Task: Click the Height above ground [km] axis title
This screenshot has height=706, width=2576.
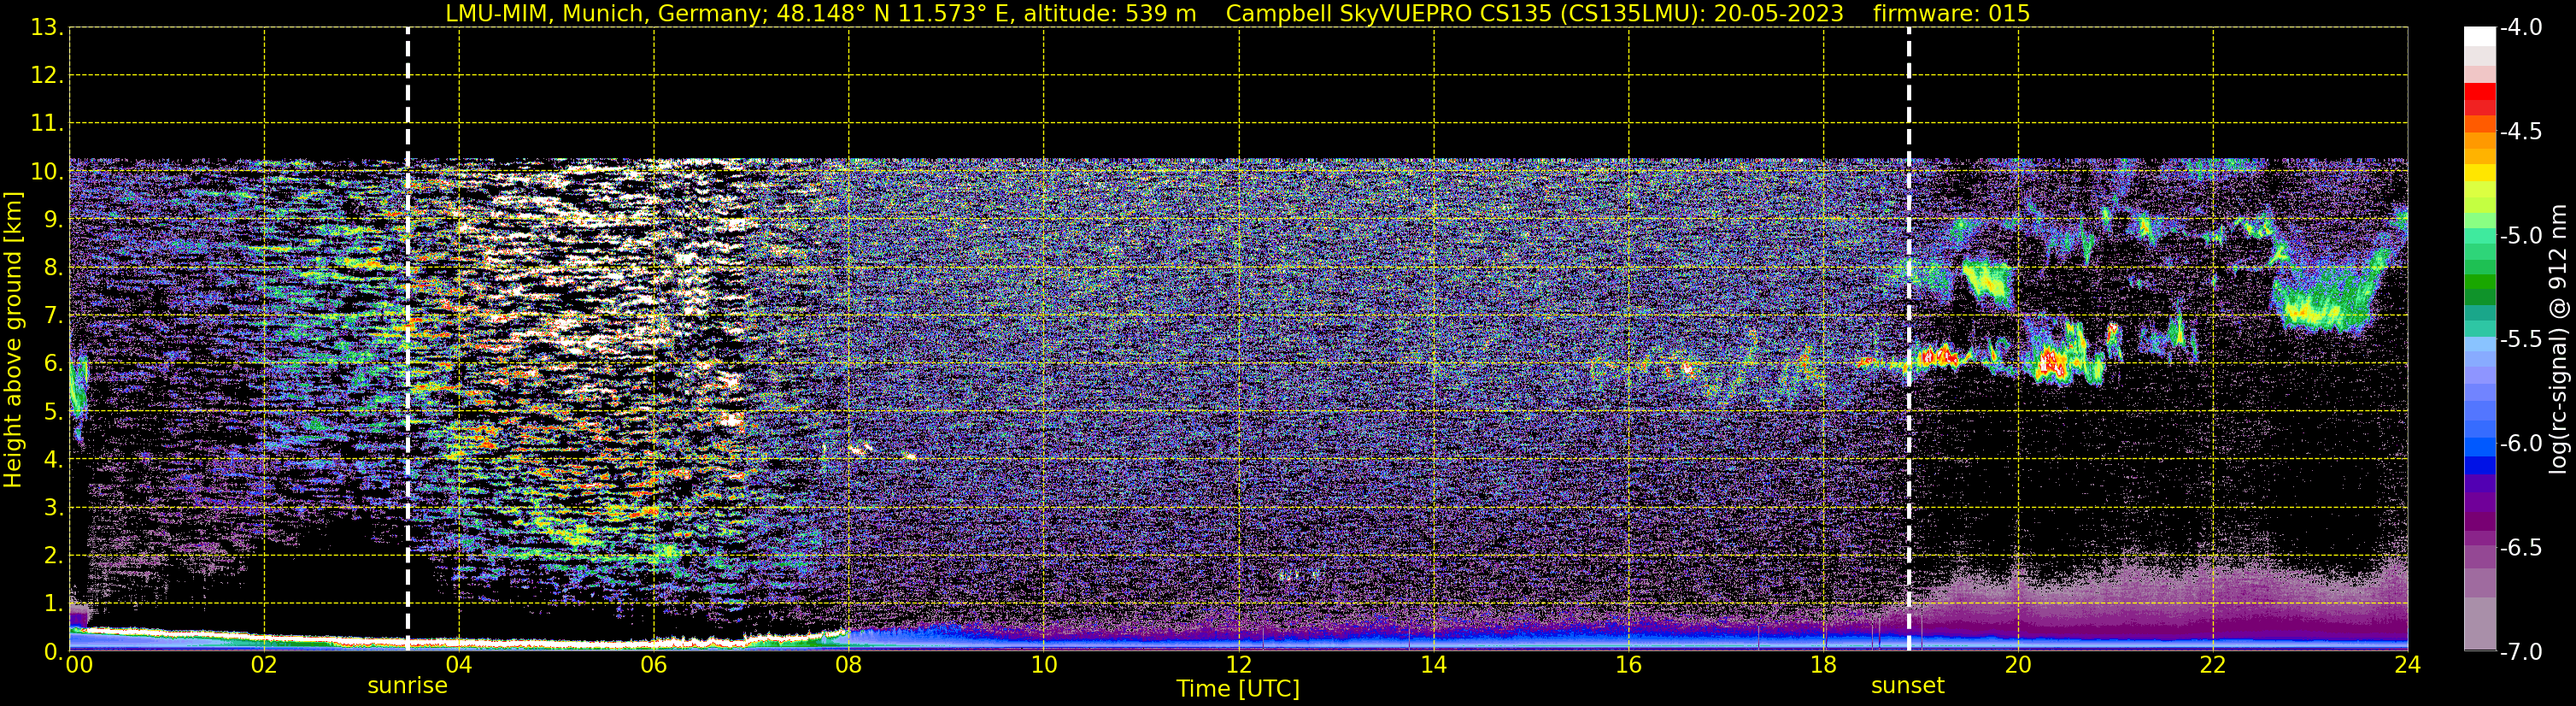Action: (x=13, y=340)
